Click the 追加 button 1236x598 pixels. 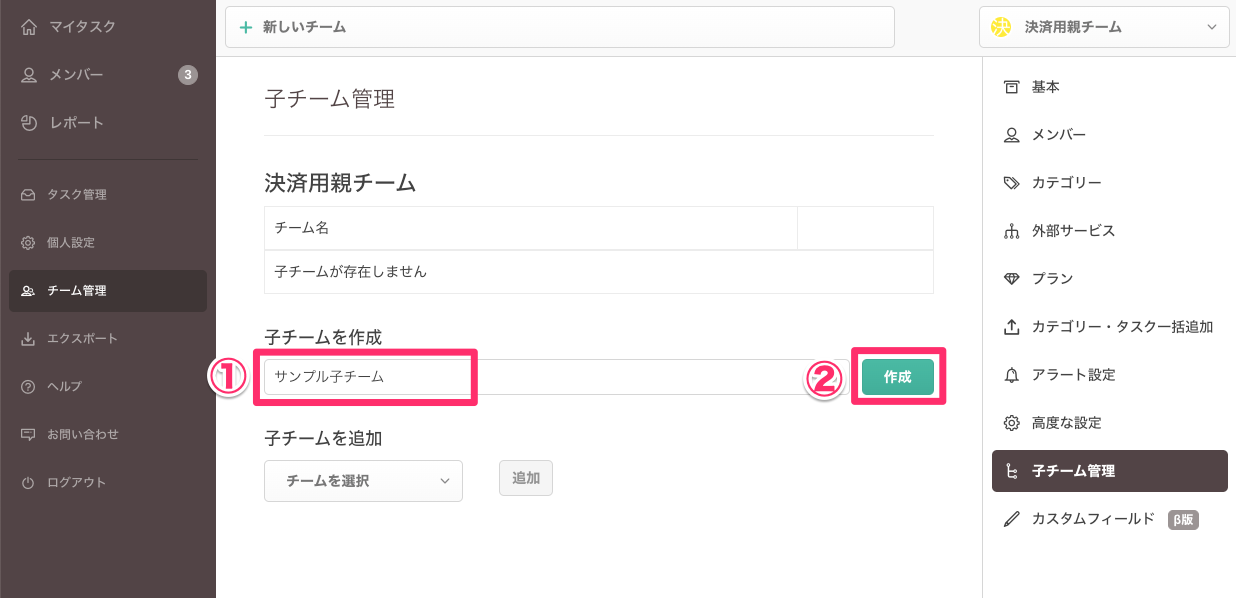point(526,478)
